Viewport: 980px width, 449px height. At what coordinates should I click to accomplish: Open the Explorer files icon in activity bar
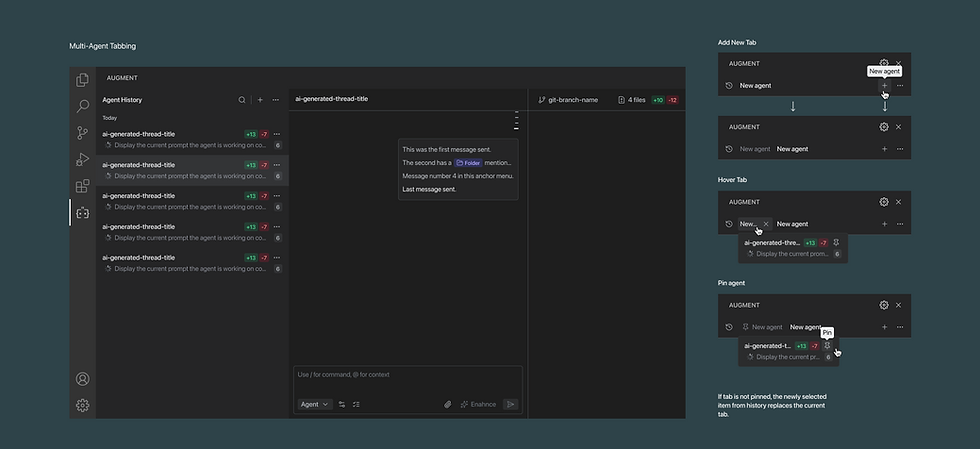(x=82, y=80)
